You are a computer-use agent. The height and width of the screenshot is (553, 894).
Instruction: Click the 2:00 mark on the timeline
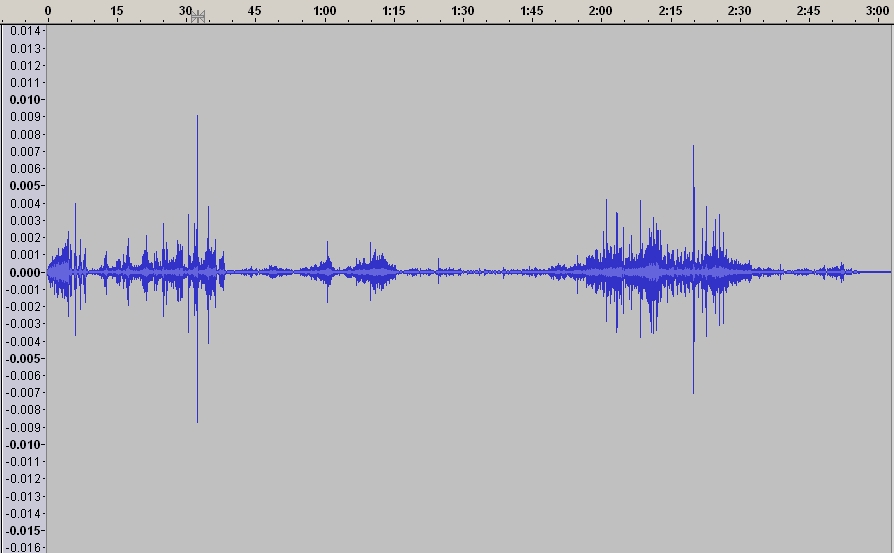600,10
